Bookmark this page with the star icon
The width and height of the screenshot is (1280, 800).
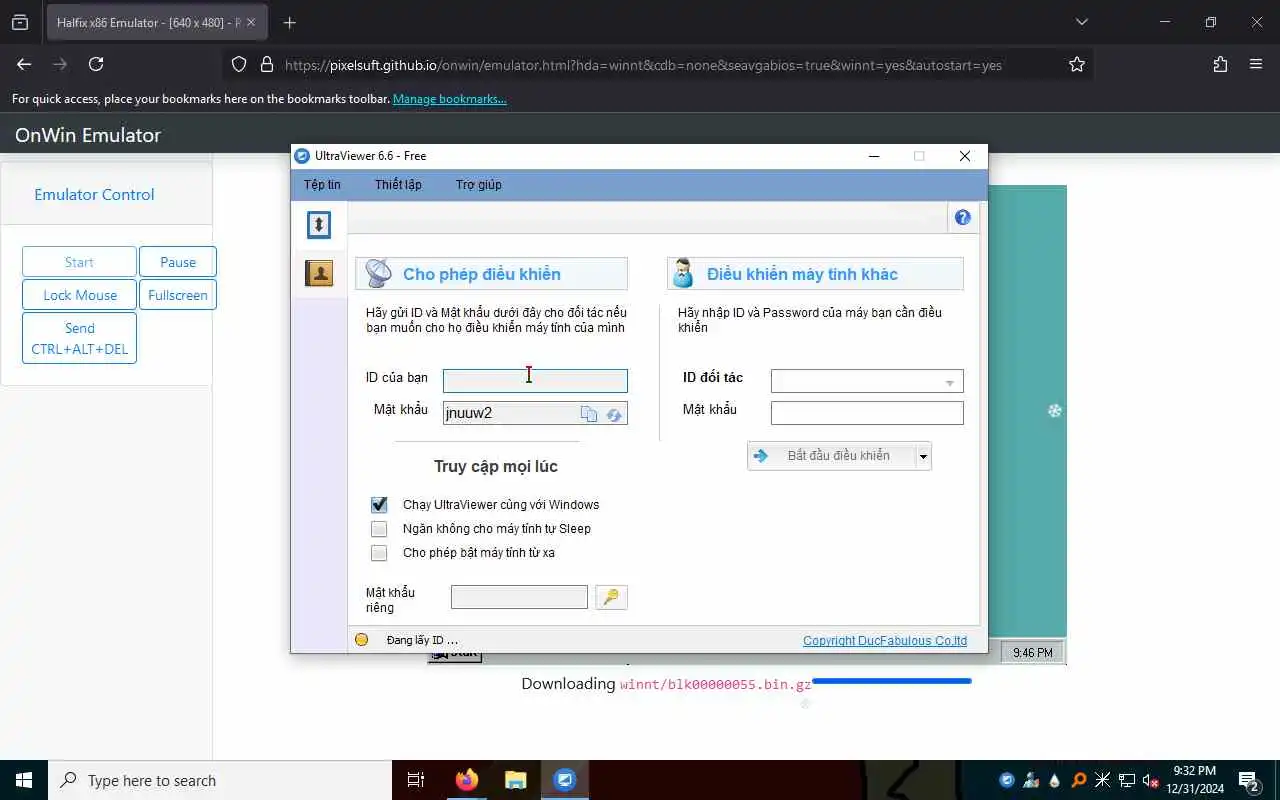coord(1077,64)
